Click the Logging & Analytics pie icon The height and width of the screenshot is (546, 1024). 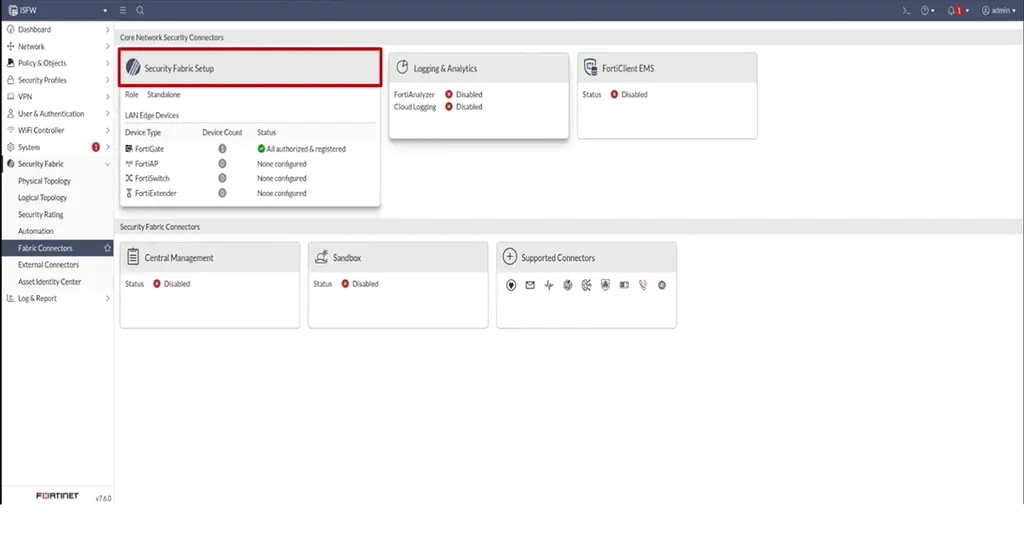coord(402,67)
